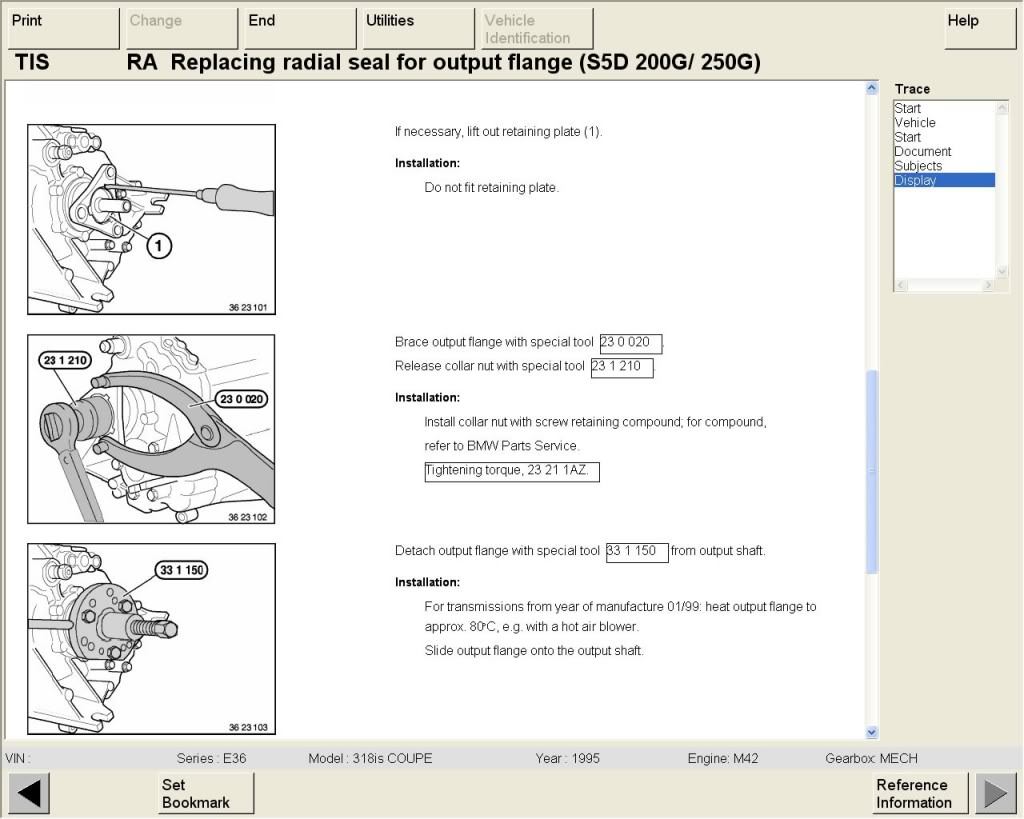Open the Utilities menu
The width and height of the screenshot is (1024, 819).
coord(417,28)
